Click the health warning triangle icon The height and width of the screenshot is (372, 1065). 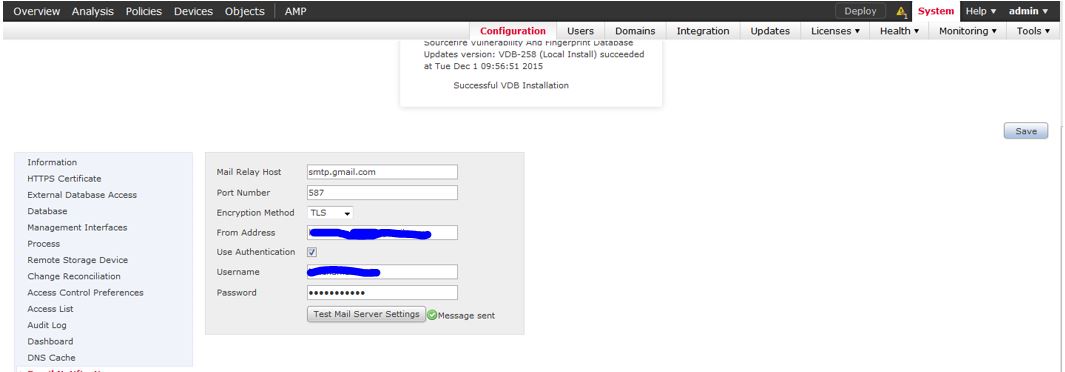pos(901,12)
